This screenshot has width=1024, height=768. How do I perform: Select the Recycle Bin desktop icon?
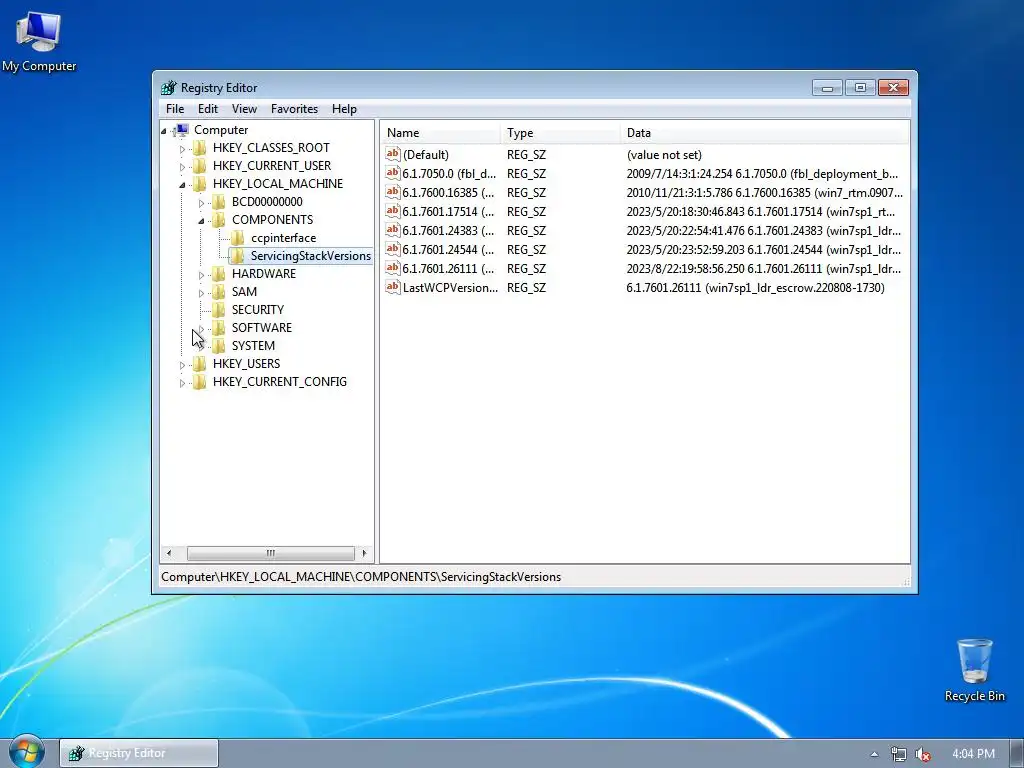[974, 670]
